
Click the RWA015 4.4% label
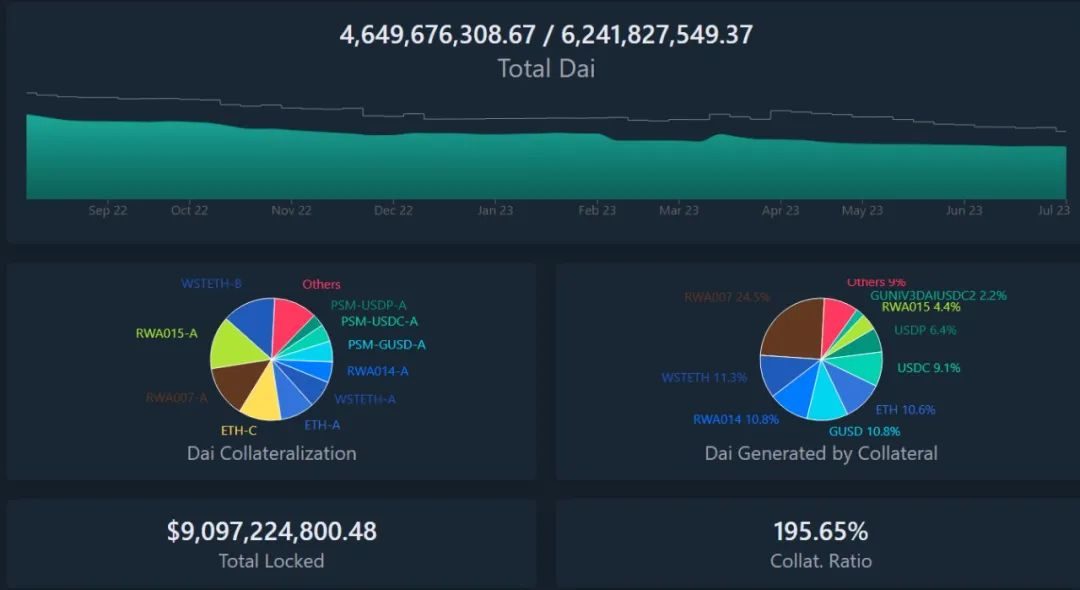[922, 307]
